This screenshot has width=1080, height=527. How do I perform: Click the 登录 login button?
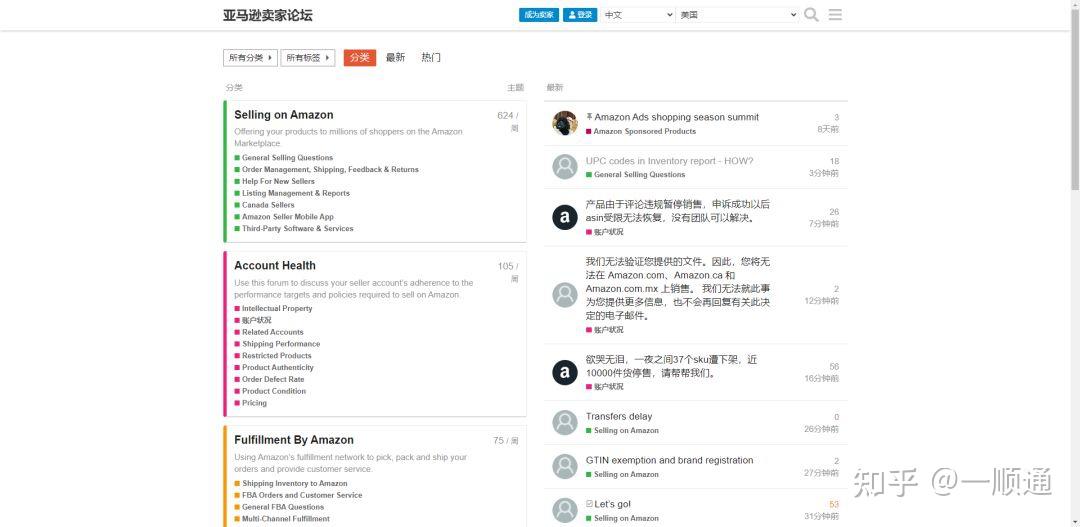point(580,14)
